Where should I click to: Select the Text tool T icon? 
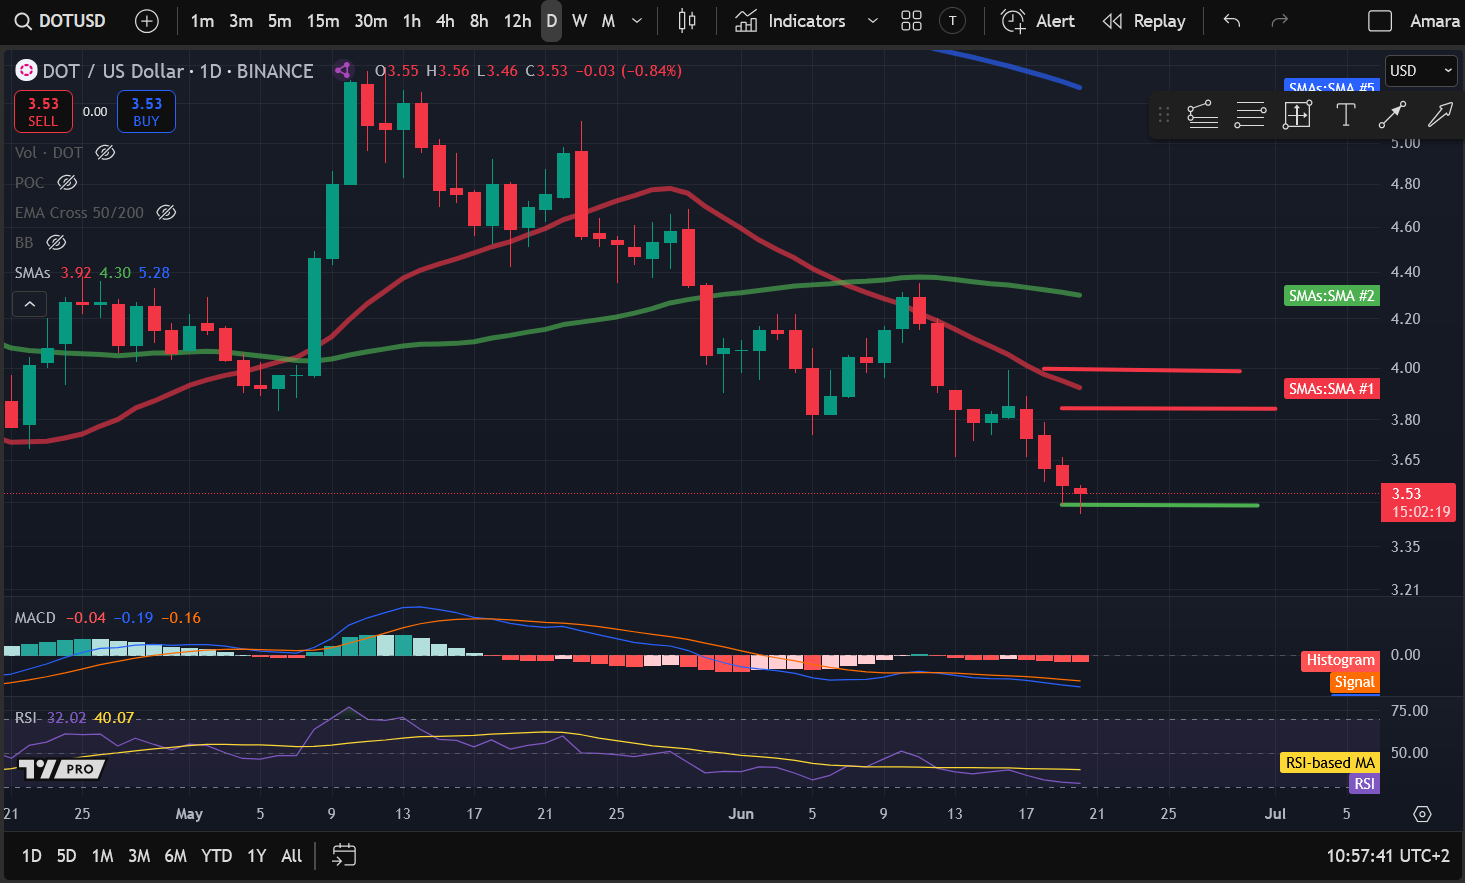pyautogui.click(x=1345, y=115)
